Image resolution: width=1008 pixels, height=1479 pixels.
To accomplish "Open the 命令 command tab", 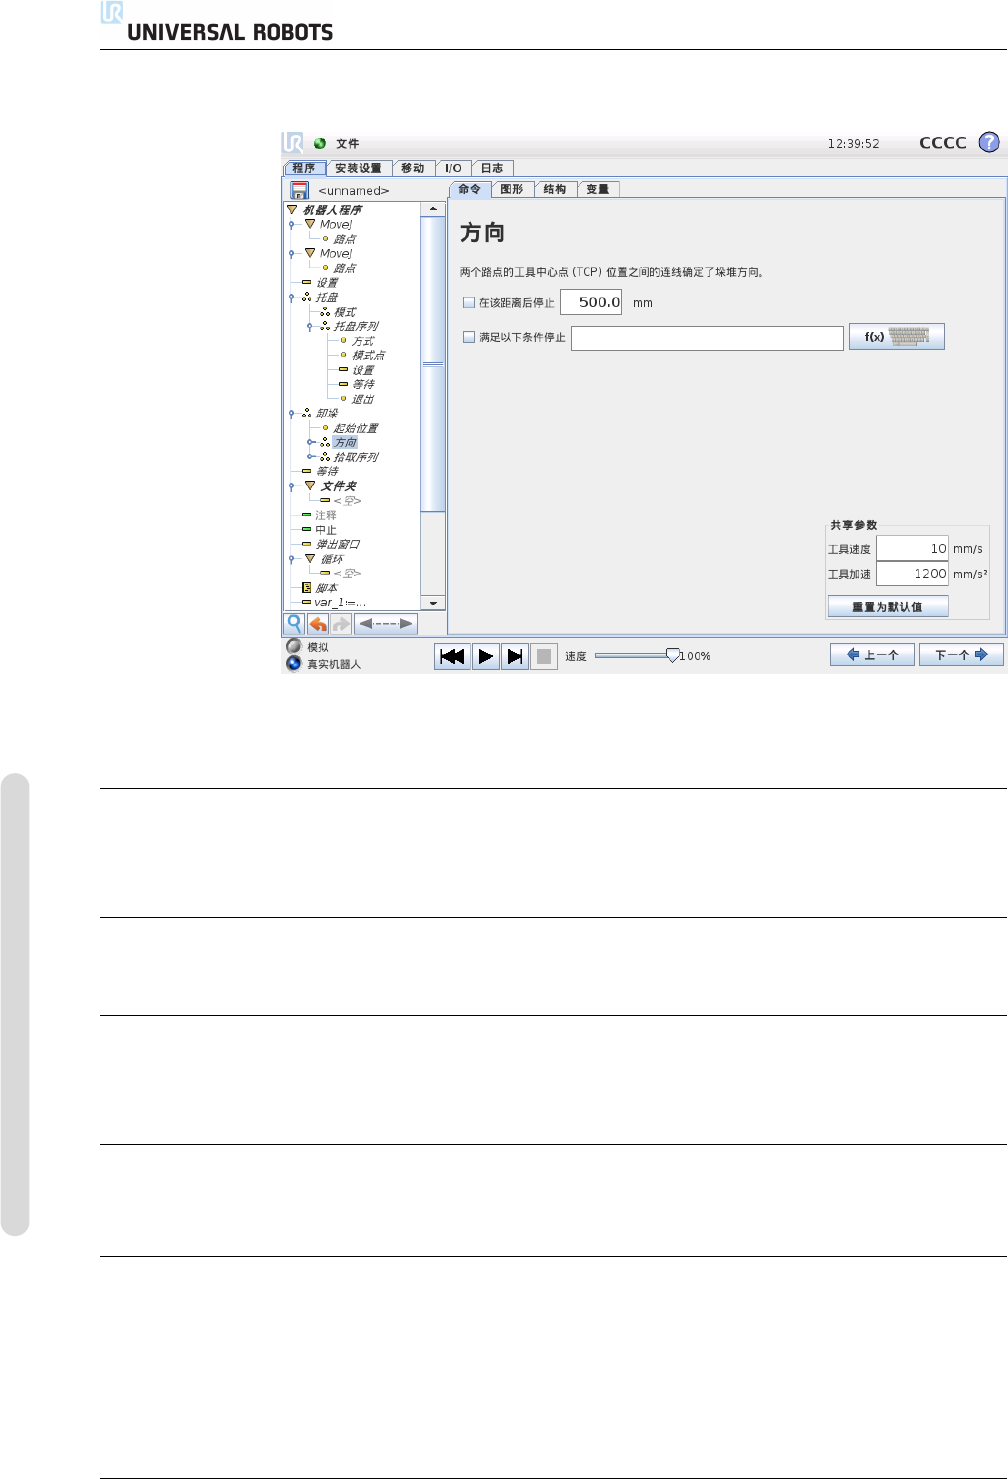I will tap(470, 189).
